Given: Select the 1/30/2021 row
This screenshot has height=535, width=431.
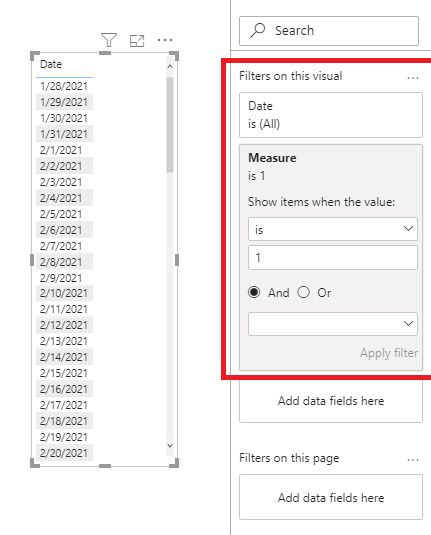Looking at the screenshot, I should coord(64,118).
